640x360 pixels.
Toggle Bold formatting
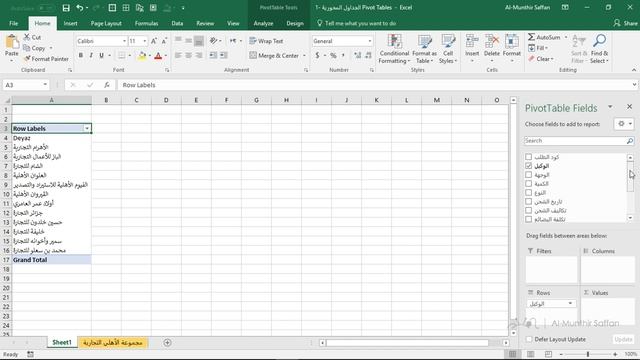81,55
